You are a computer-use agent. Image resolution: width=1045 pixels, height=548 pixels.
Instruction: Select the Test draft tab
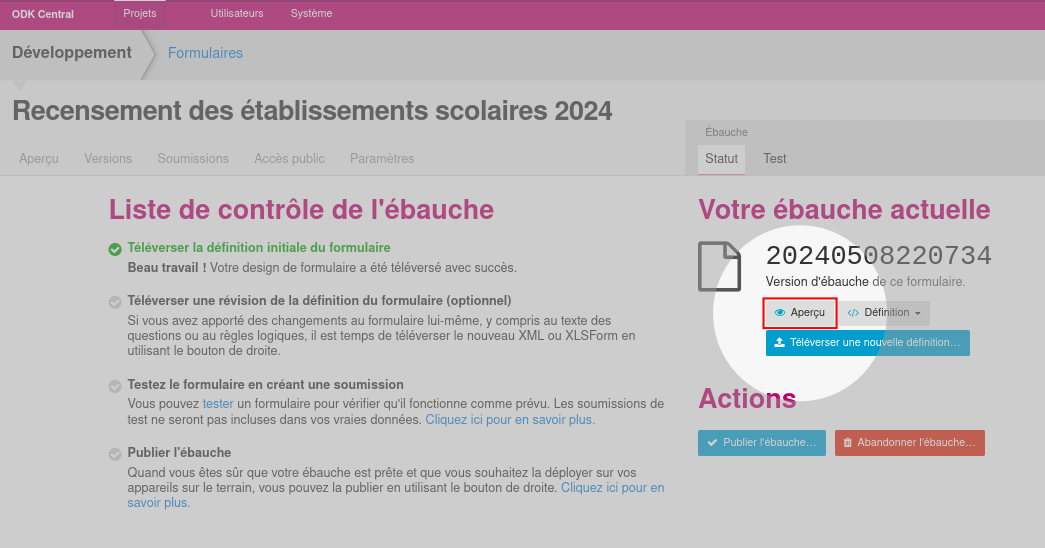774,159
